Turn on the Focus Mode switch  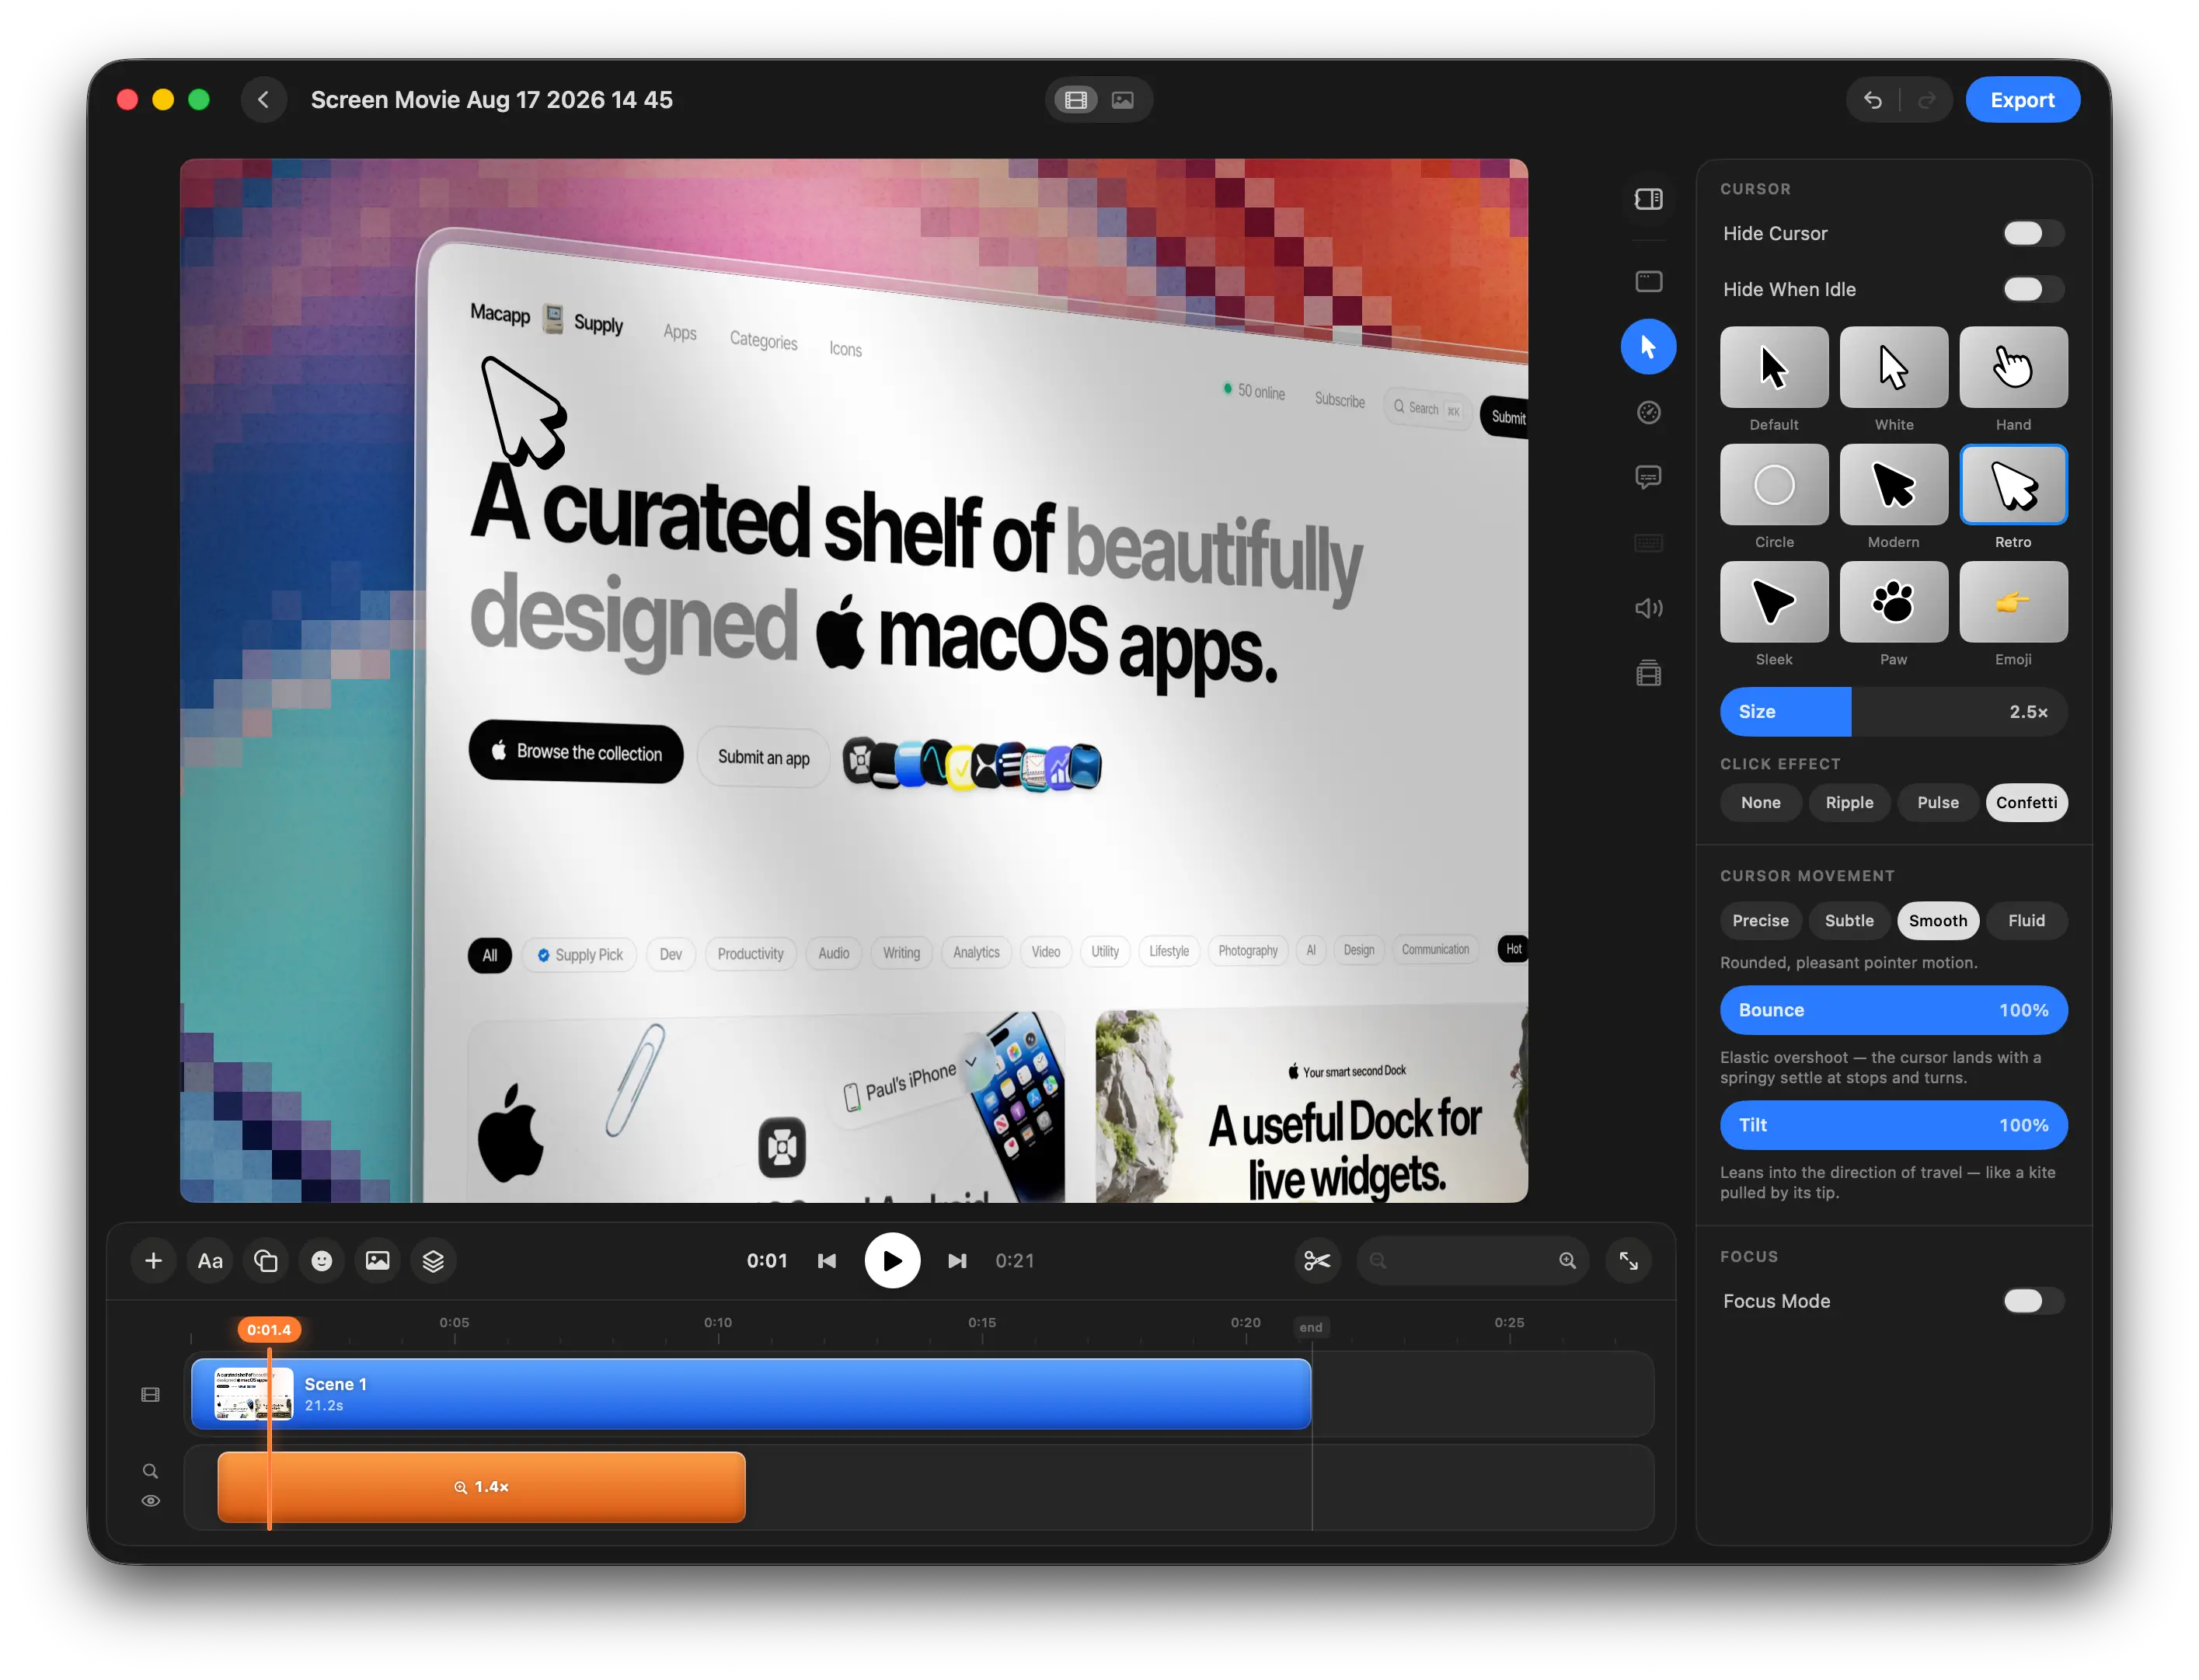(2034, 1301)
